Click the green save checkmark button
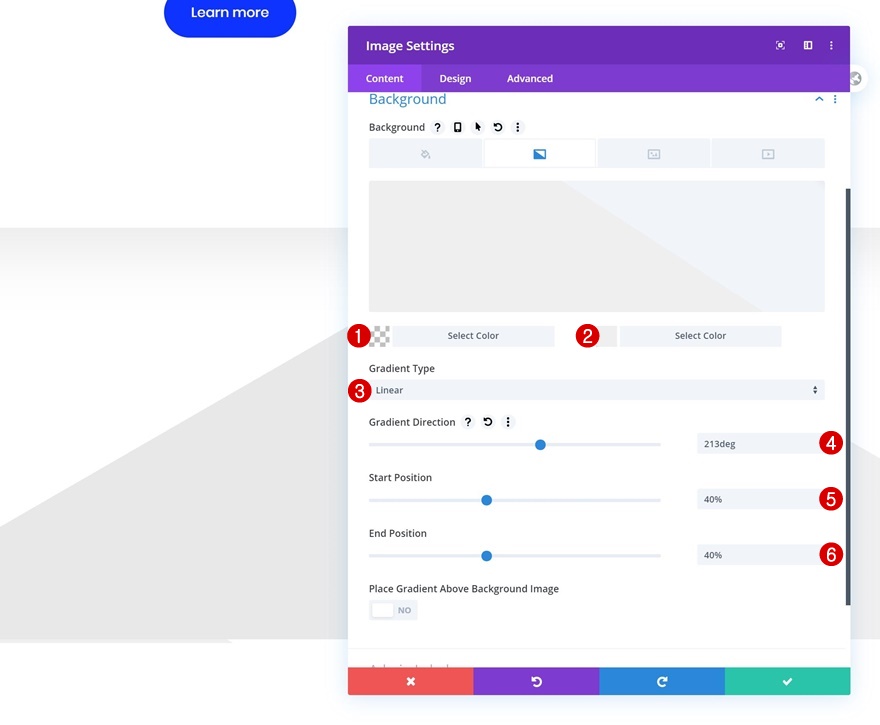Viewport: 880px width, 725px height. tap(787, 681)
